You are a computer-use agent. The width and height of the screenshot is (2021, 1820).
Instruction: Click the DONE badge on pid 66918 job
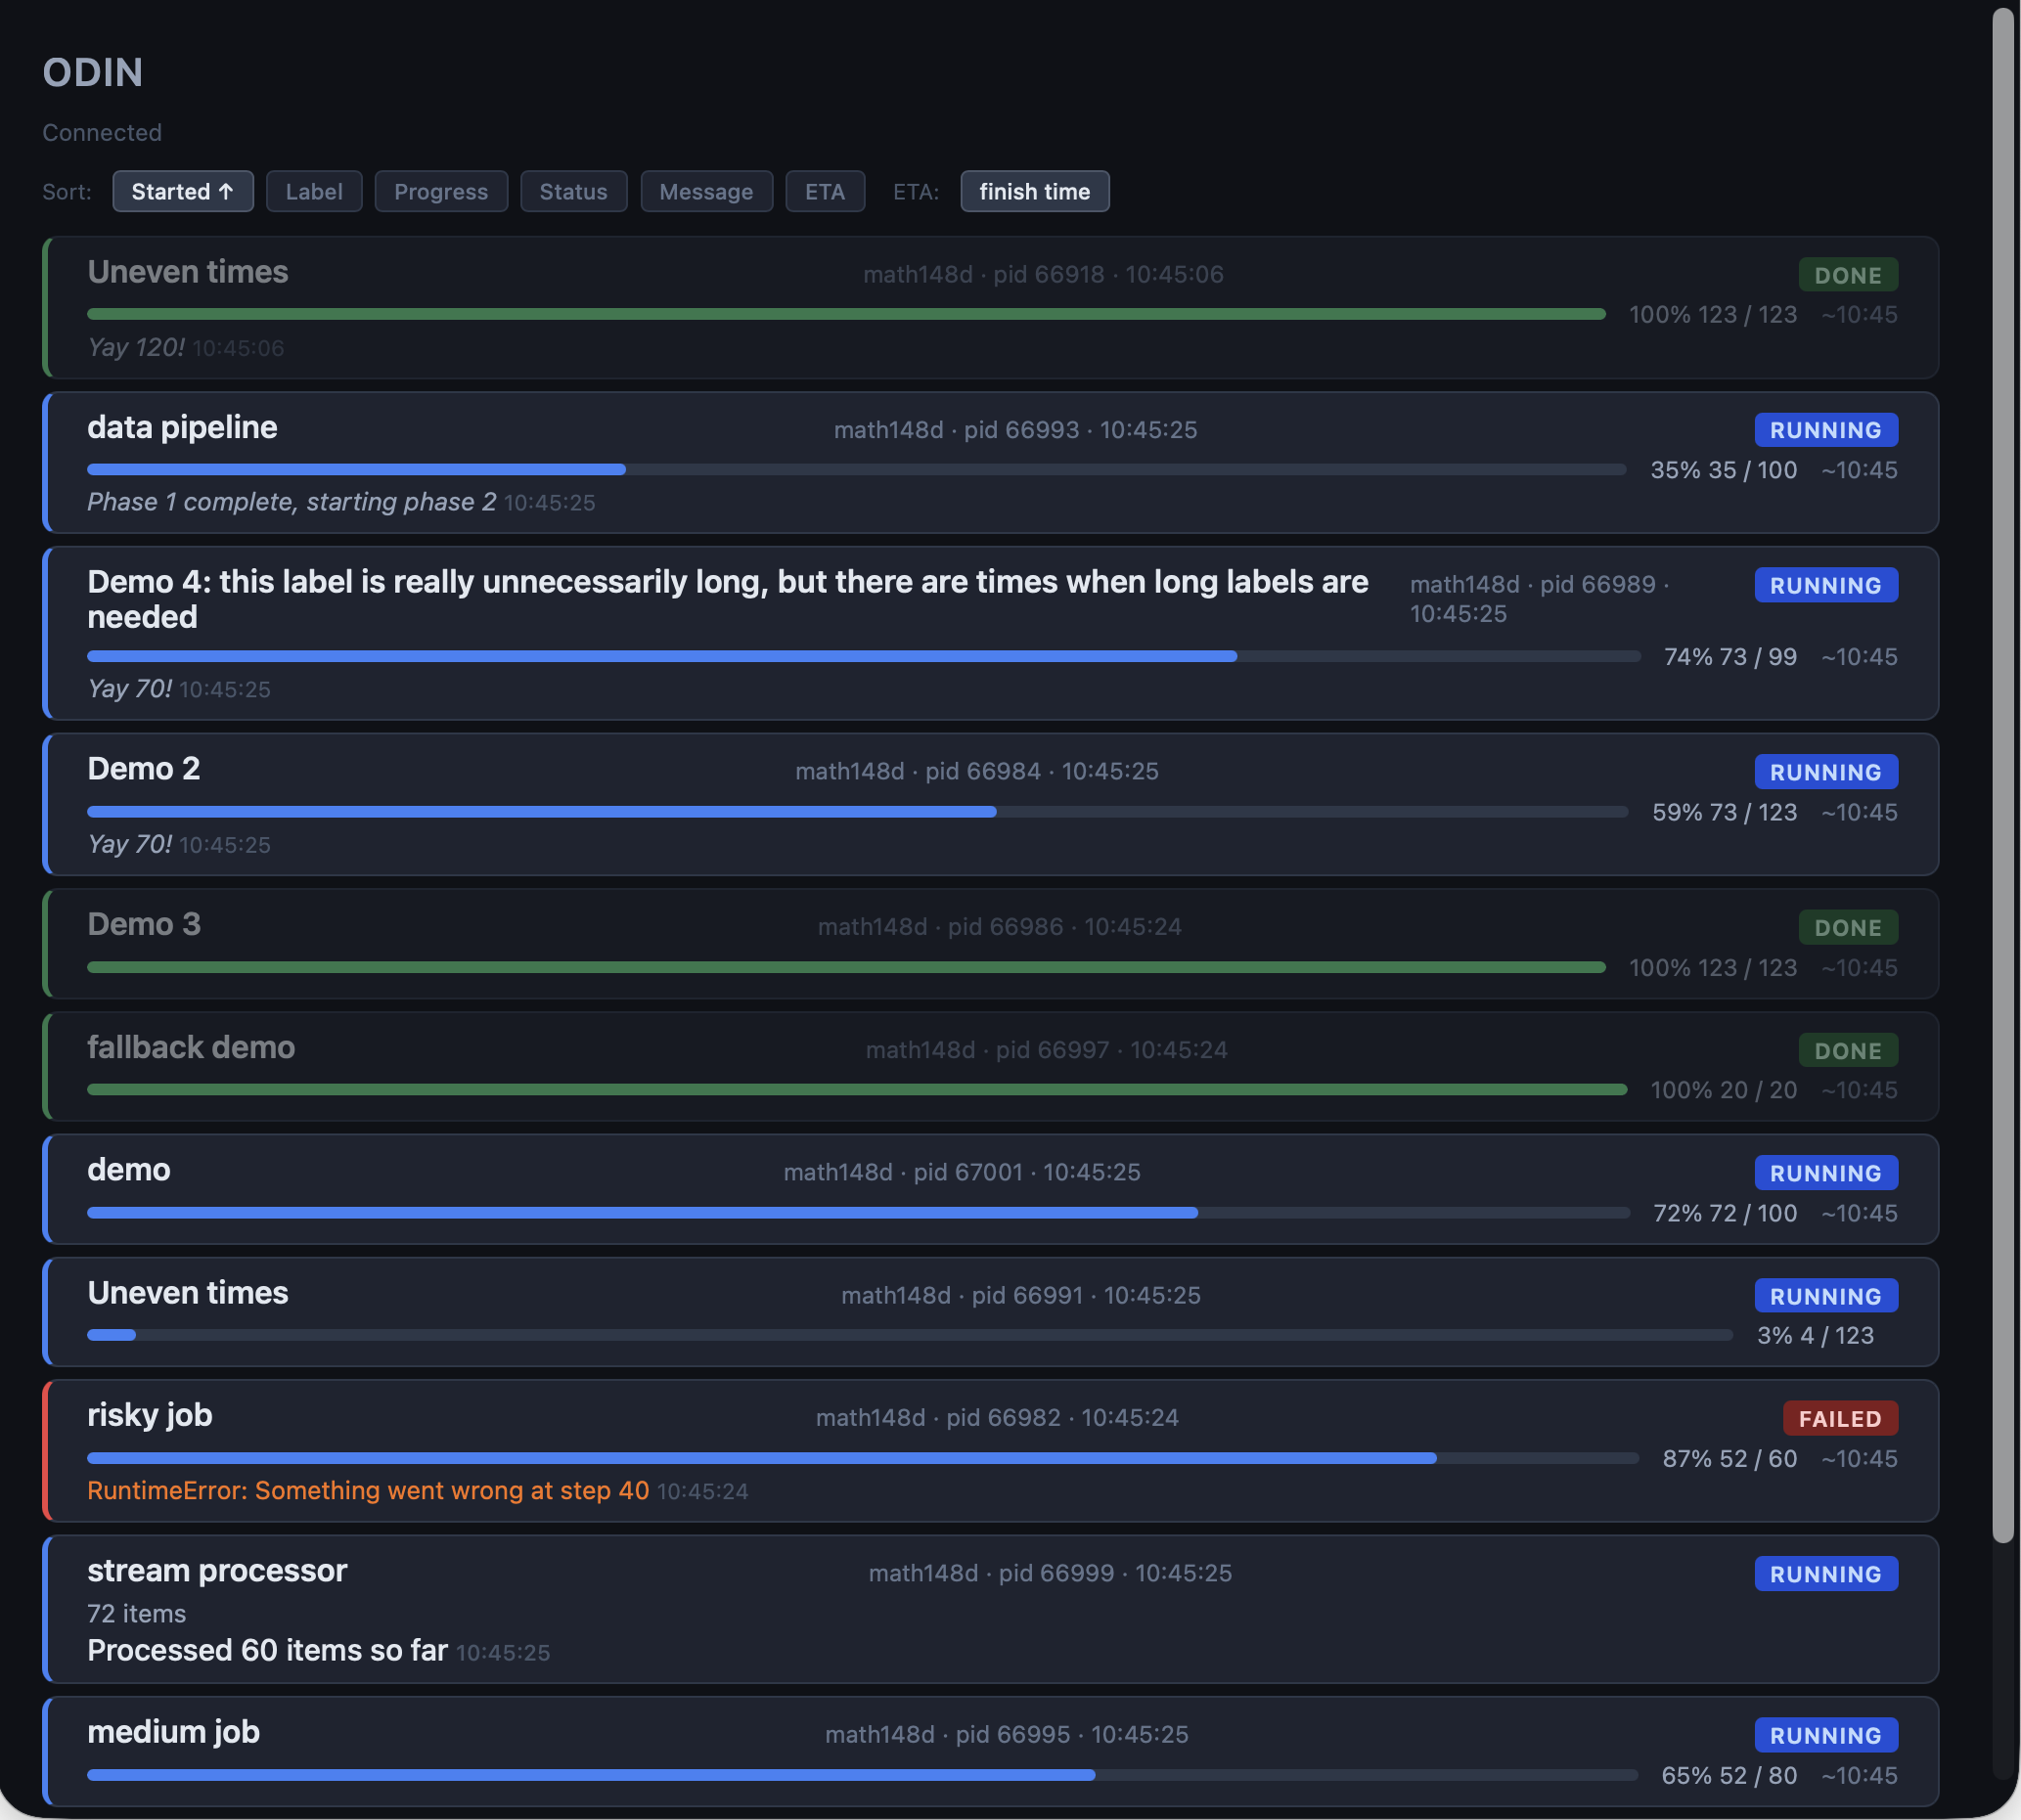click(x=1848, y=275)
